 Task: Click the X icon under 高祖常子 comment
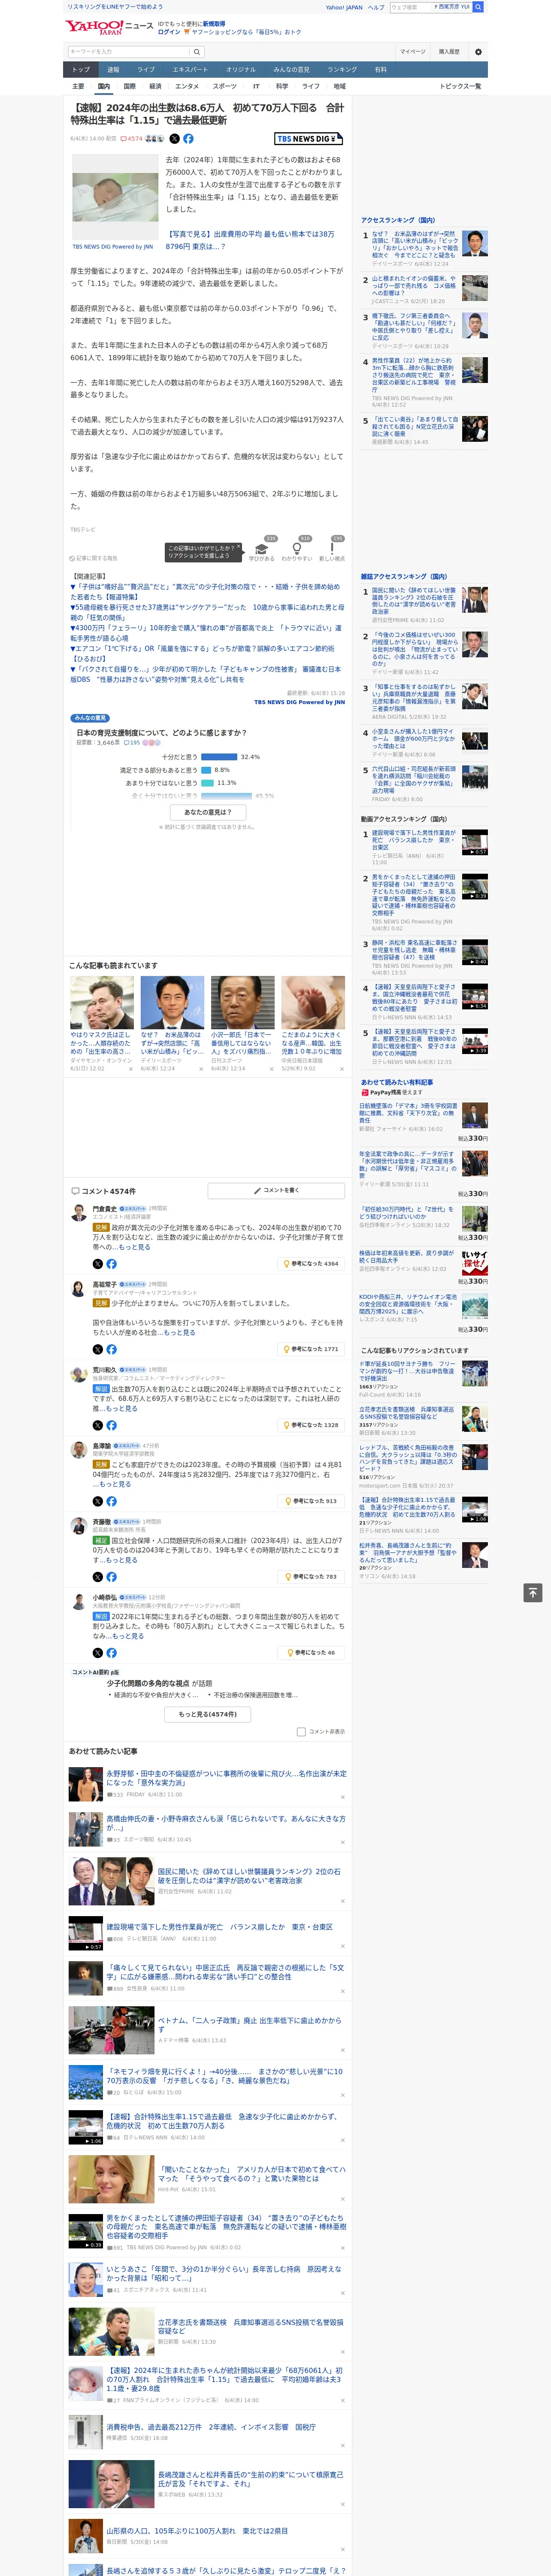(97, 1349)
